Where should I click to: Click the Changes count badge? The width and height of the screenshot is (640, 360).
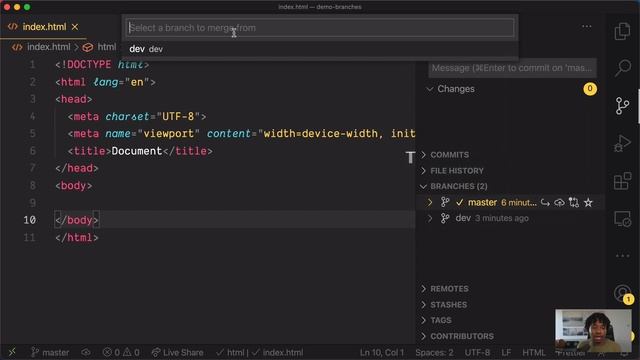click(590, 89)
